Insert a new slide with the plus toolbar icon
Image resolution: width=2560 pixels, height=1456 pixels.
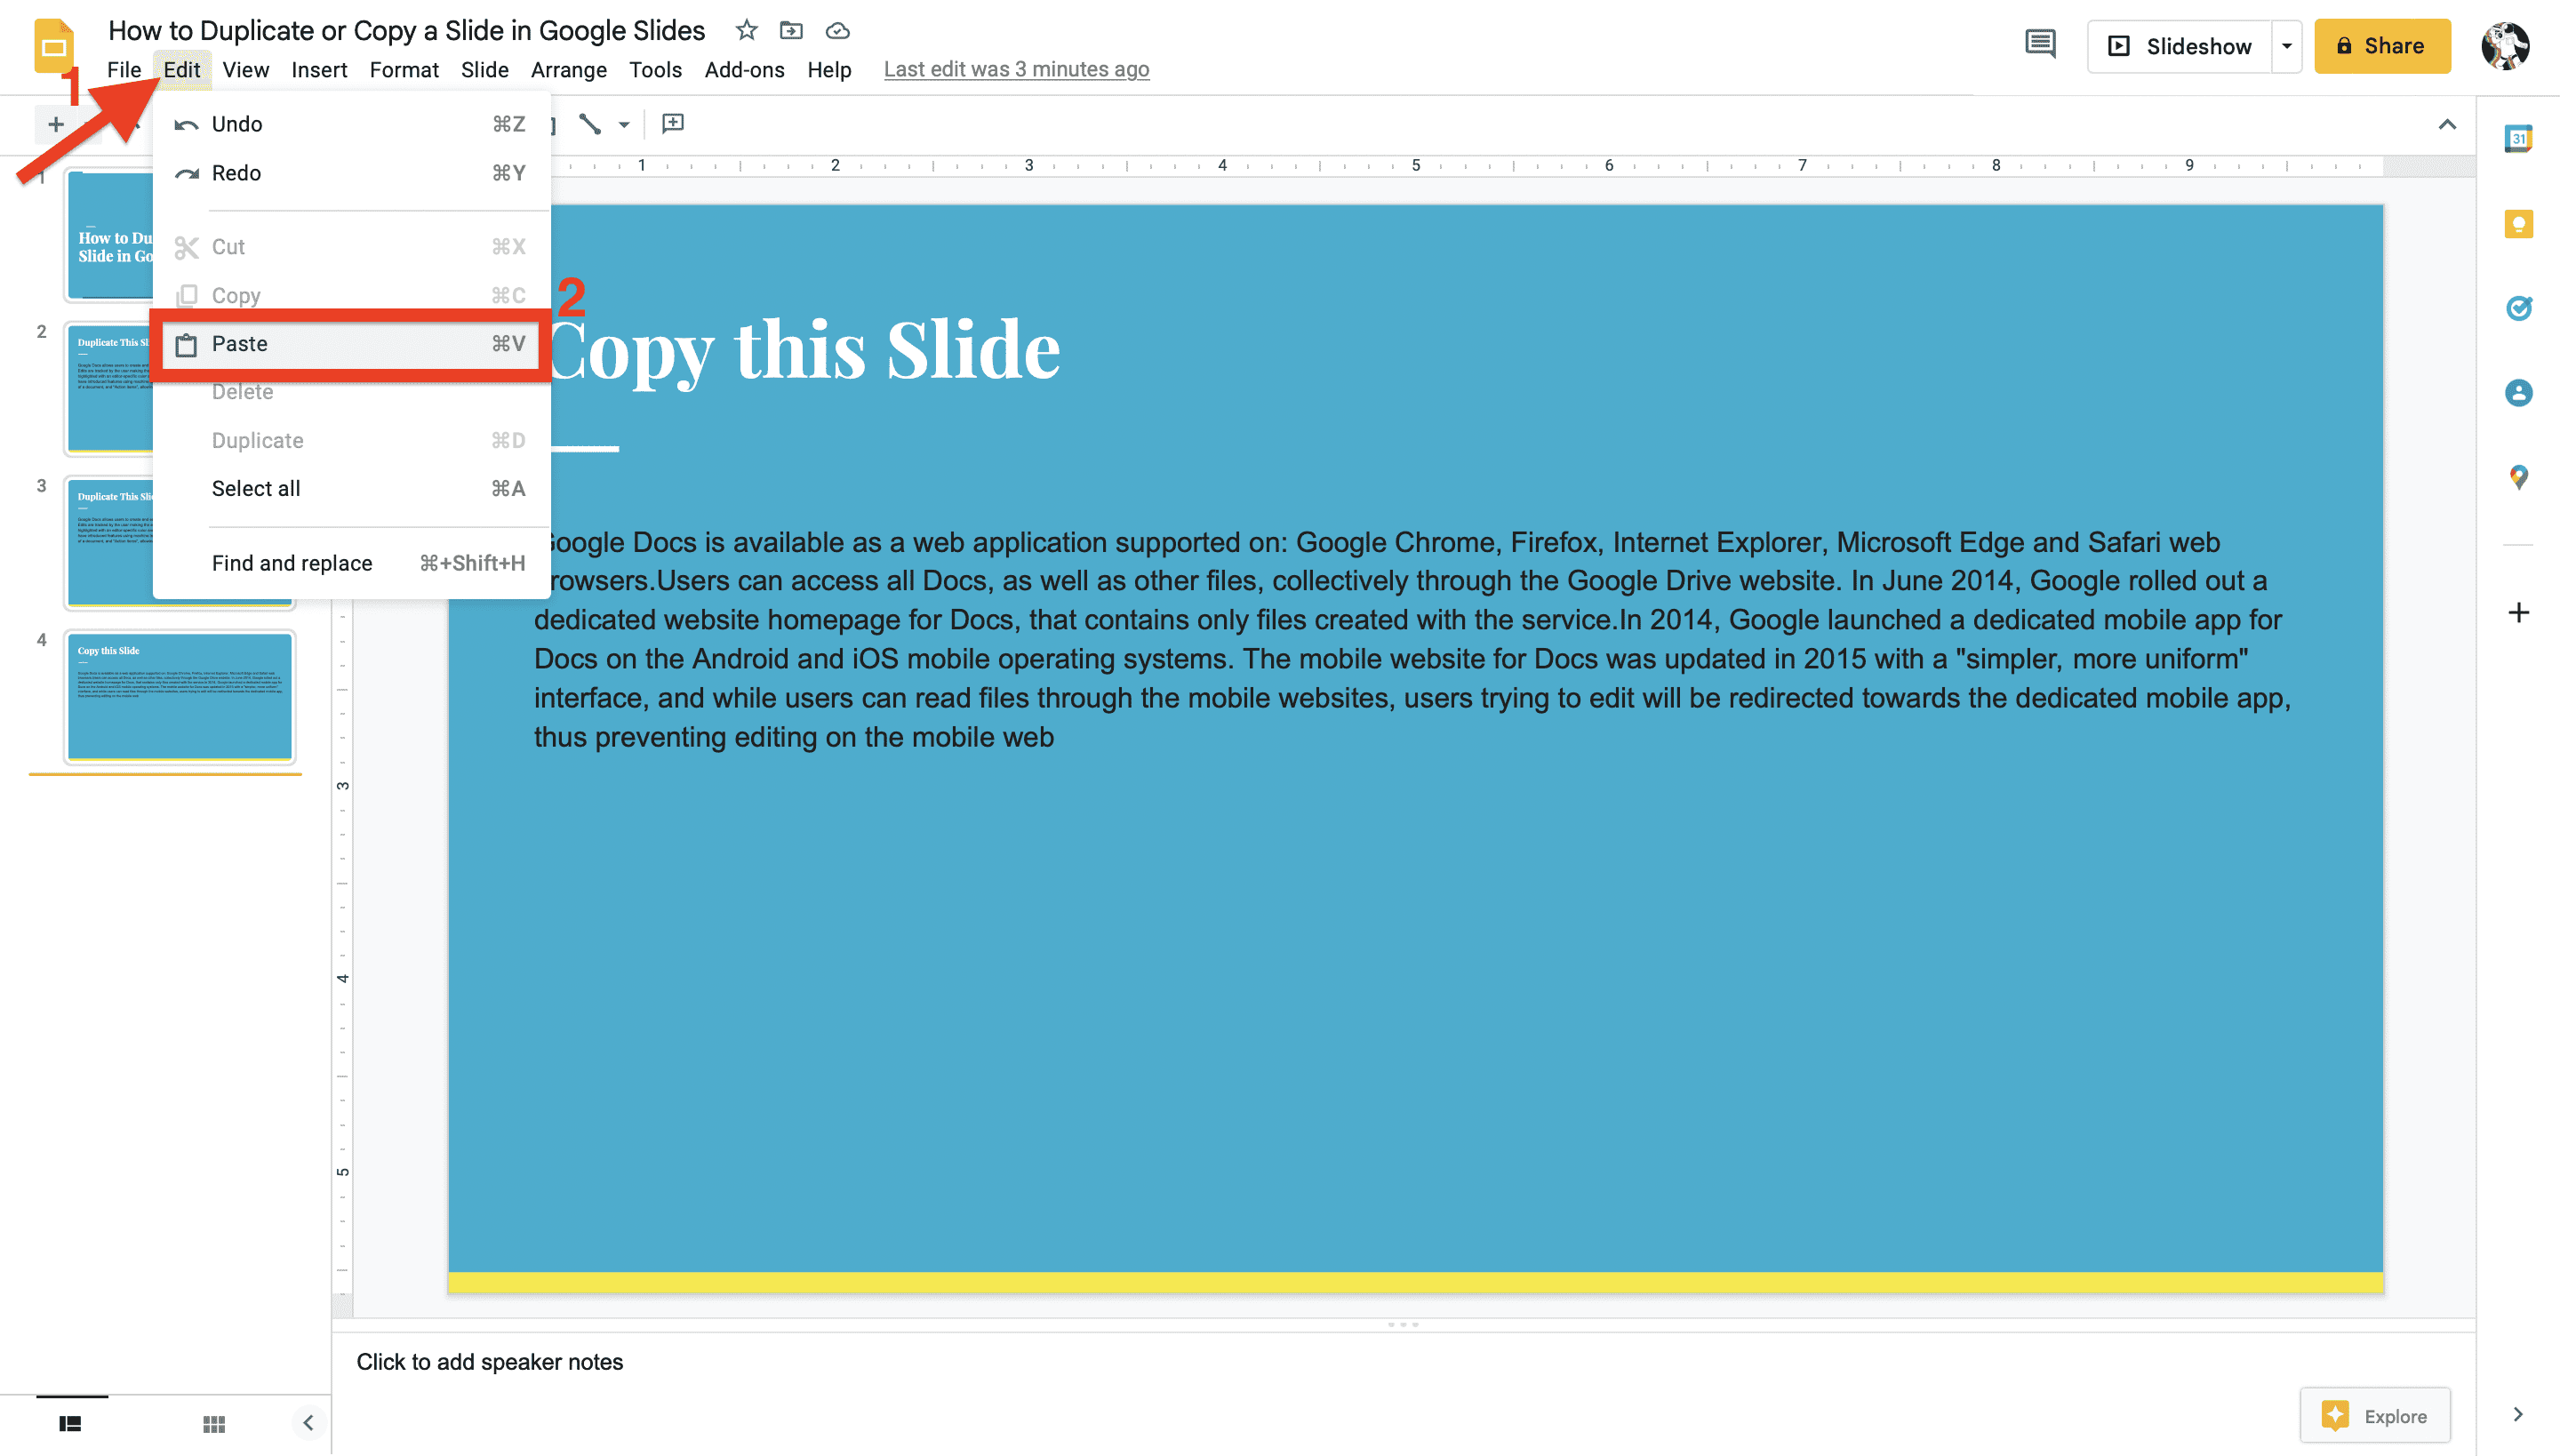point(56,124)
